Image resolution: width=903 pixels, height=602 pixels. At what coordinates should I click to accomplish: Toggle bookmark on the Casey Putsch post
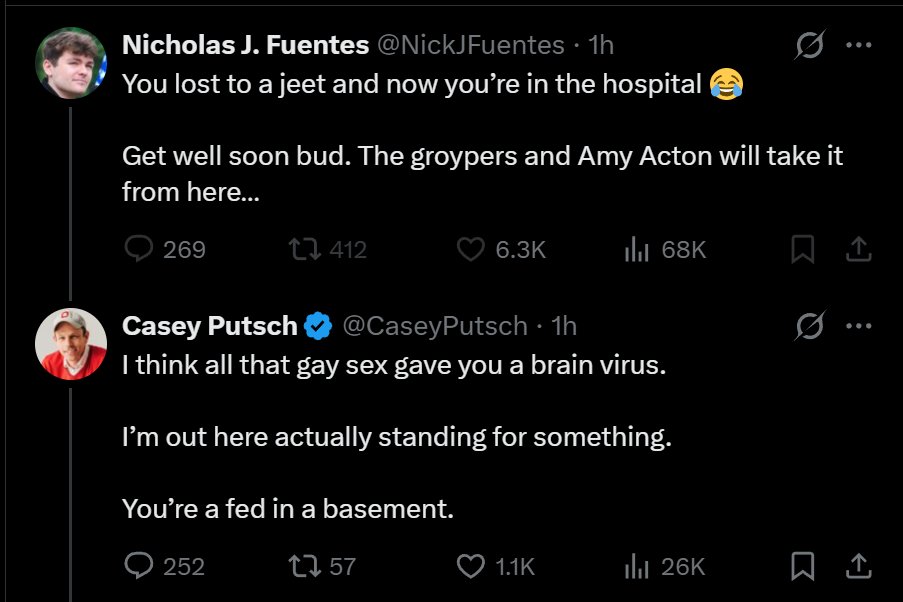pyautogui.click(x=802, y=566)
